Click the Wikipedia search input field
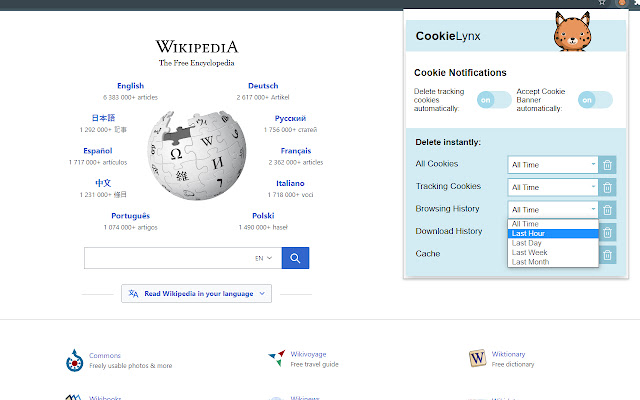Viewport: 640px width, 400px height. pos(165,258)
